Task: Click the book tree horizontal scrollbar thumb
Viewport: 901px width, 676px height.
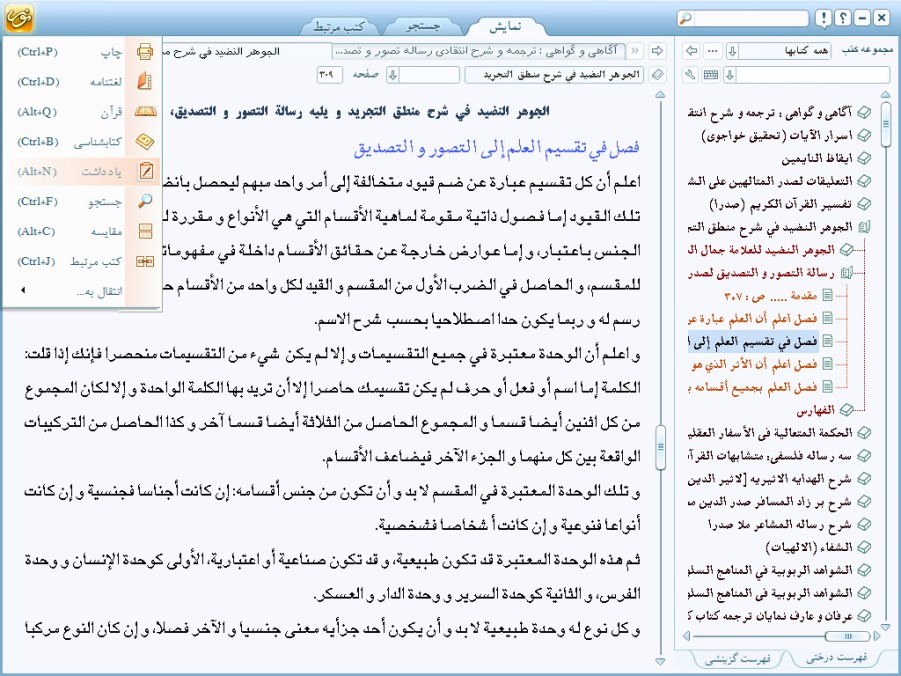Action: click(848, 636)
